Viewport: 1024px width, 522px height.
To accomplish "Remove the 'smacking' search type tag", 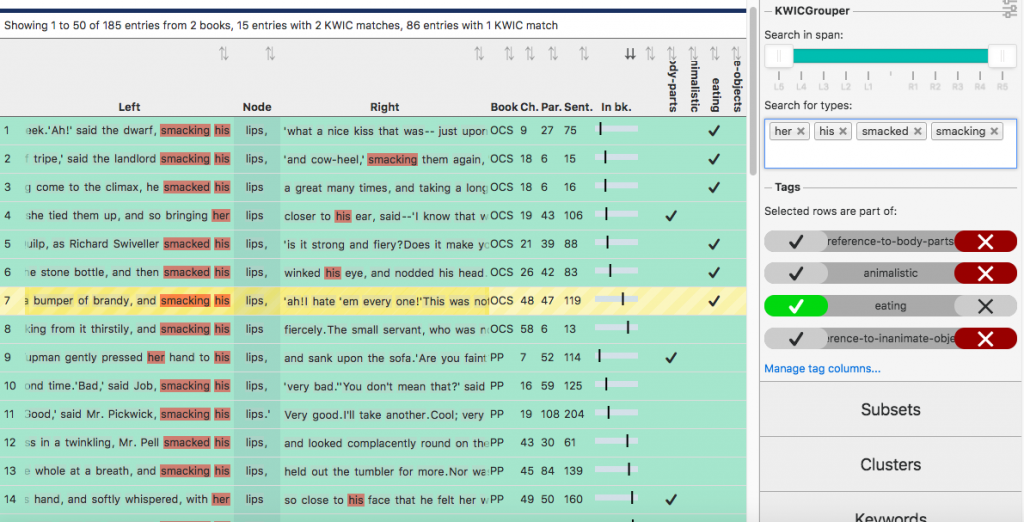I will tap(994, 132).
